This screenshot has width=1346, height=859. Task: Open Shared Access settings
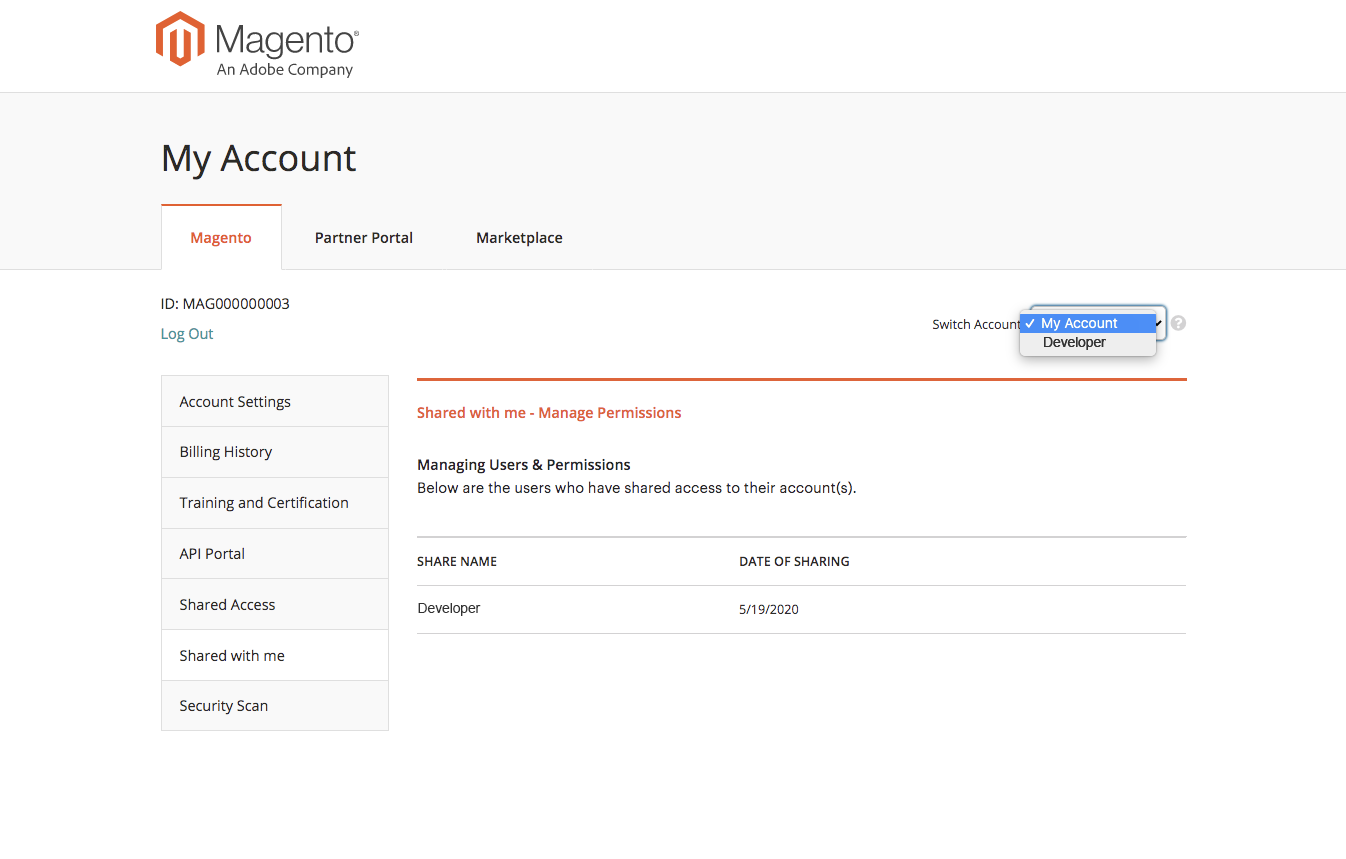(x=275, y=605)
